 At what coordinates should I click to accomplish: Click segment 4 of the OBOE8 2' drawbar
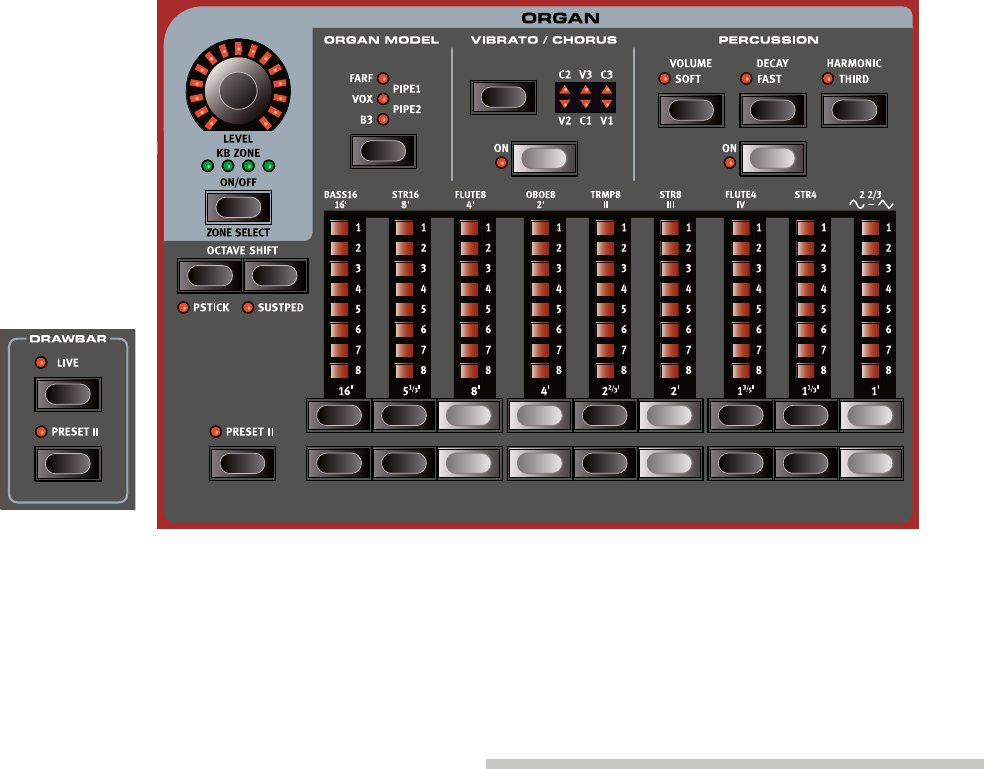pos(540,289)
